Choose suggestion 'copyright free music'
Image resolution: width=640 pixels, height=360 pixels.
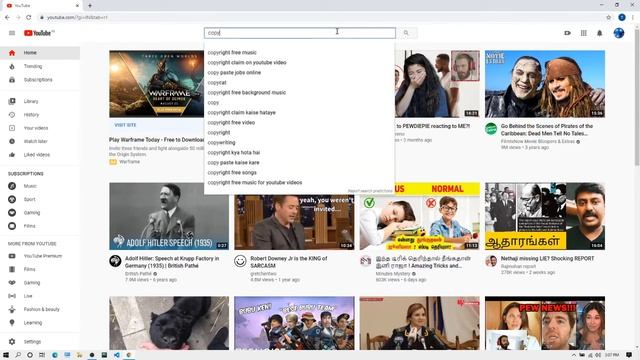tap(299, 53)
